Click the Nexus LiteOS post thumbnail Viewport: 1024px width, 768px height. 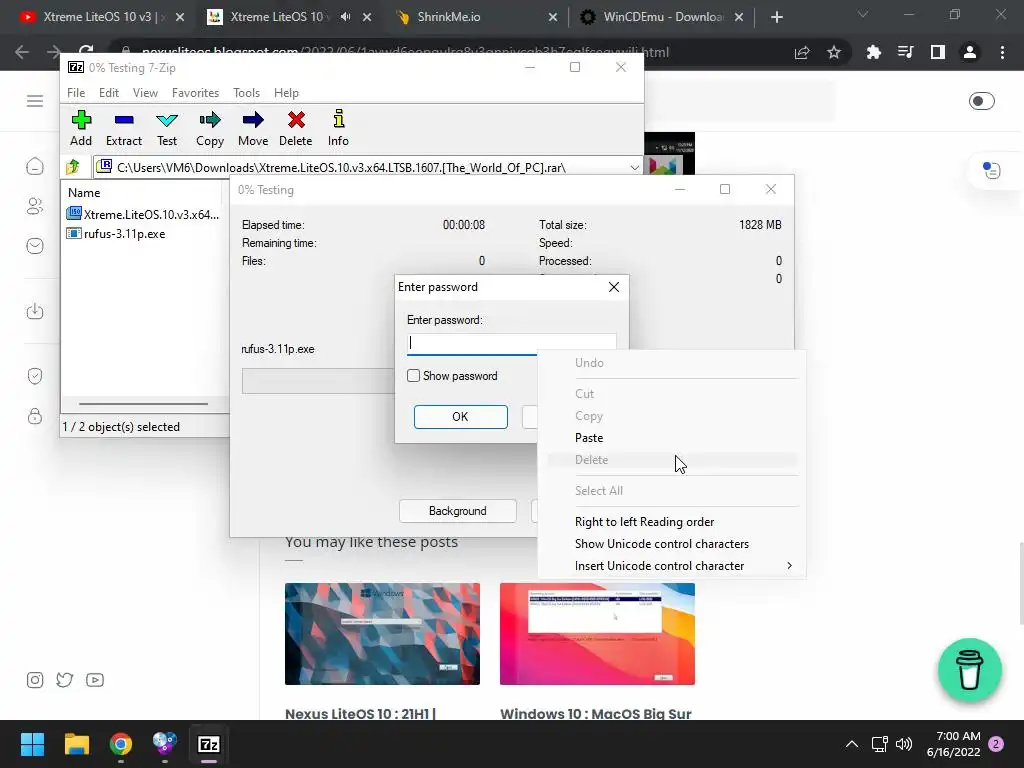382,633
